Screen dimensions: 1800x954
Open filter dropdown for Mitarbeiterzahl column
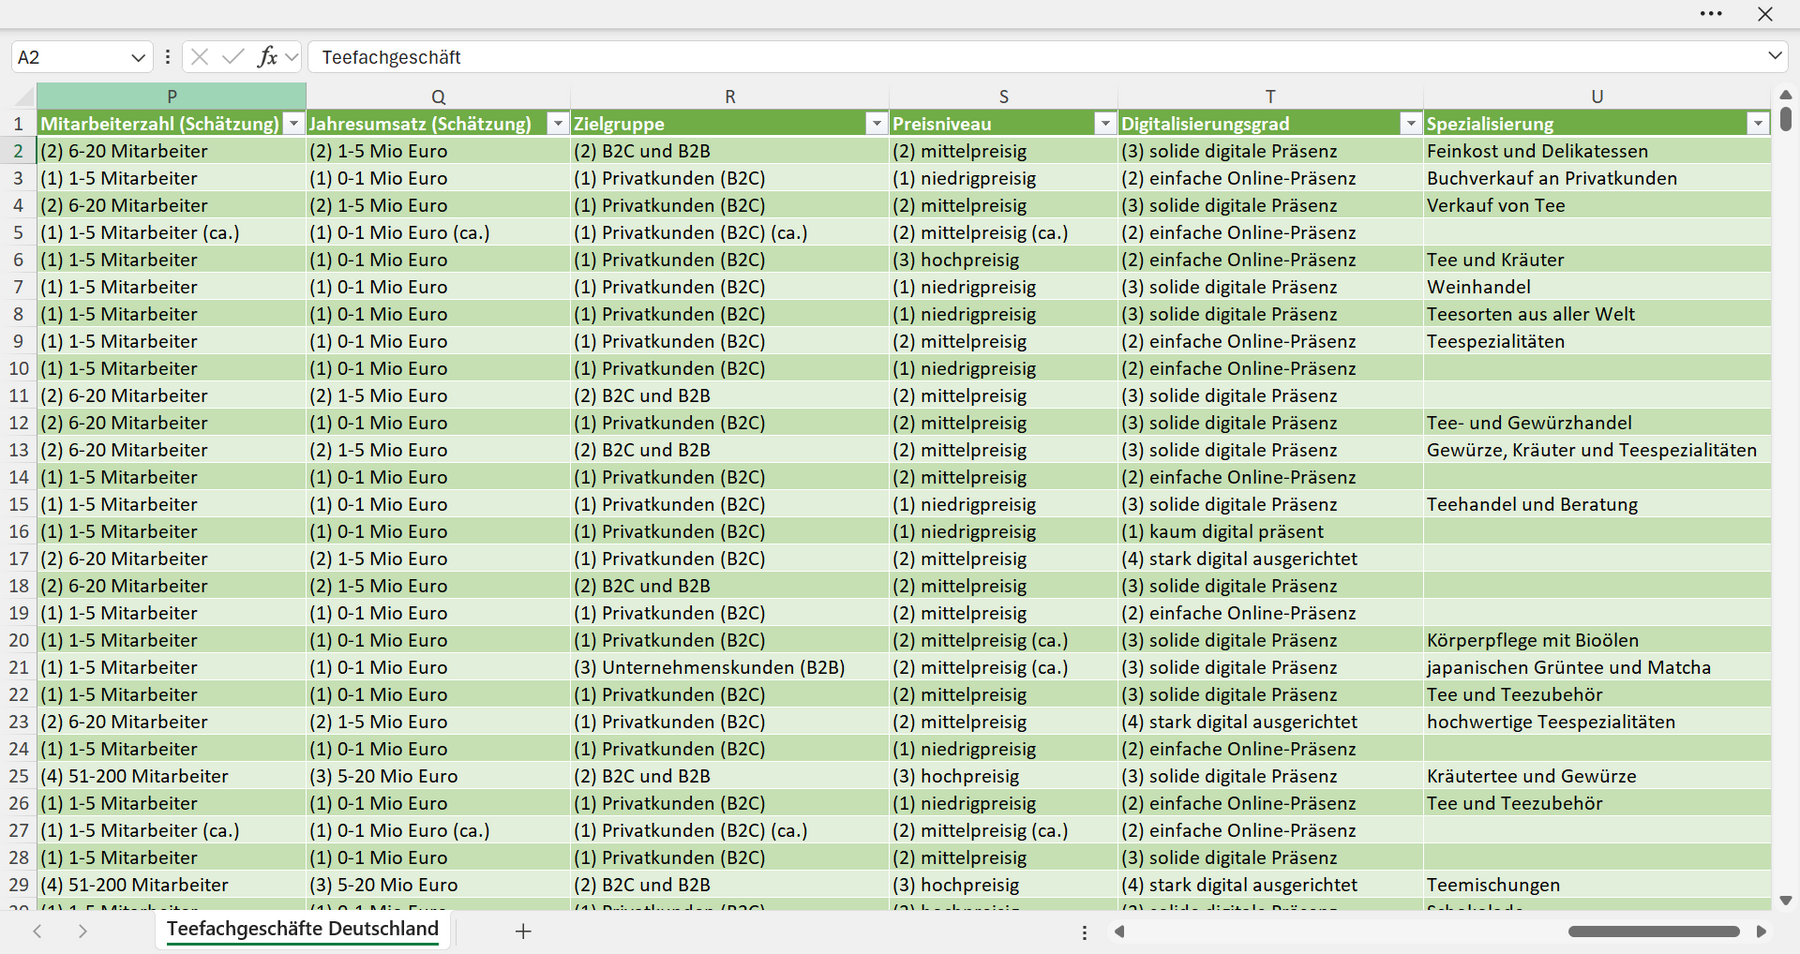(294, 124)
